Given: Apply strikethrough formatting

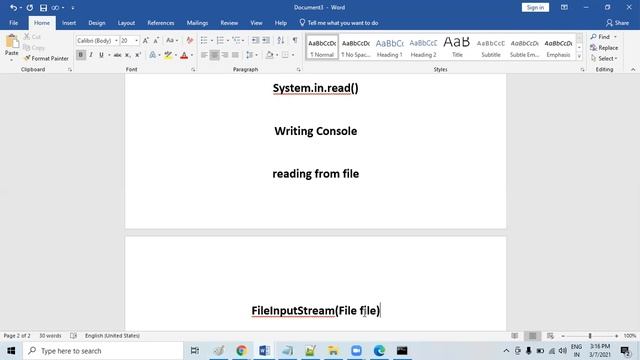Looking at the screenshot, I should [117, 55].
